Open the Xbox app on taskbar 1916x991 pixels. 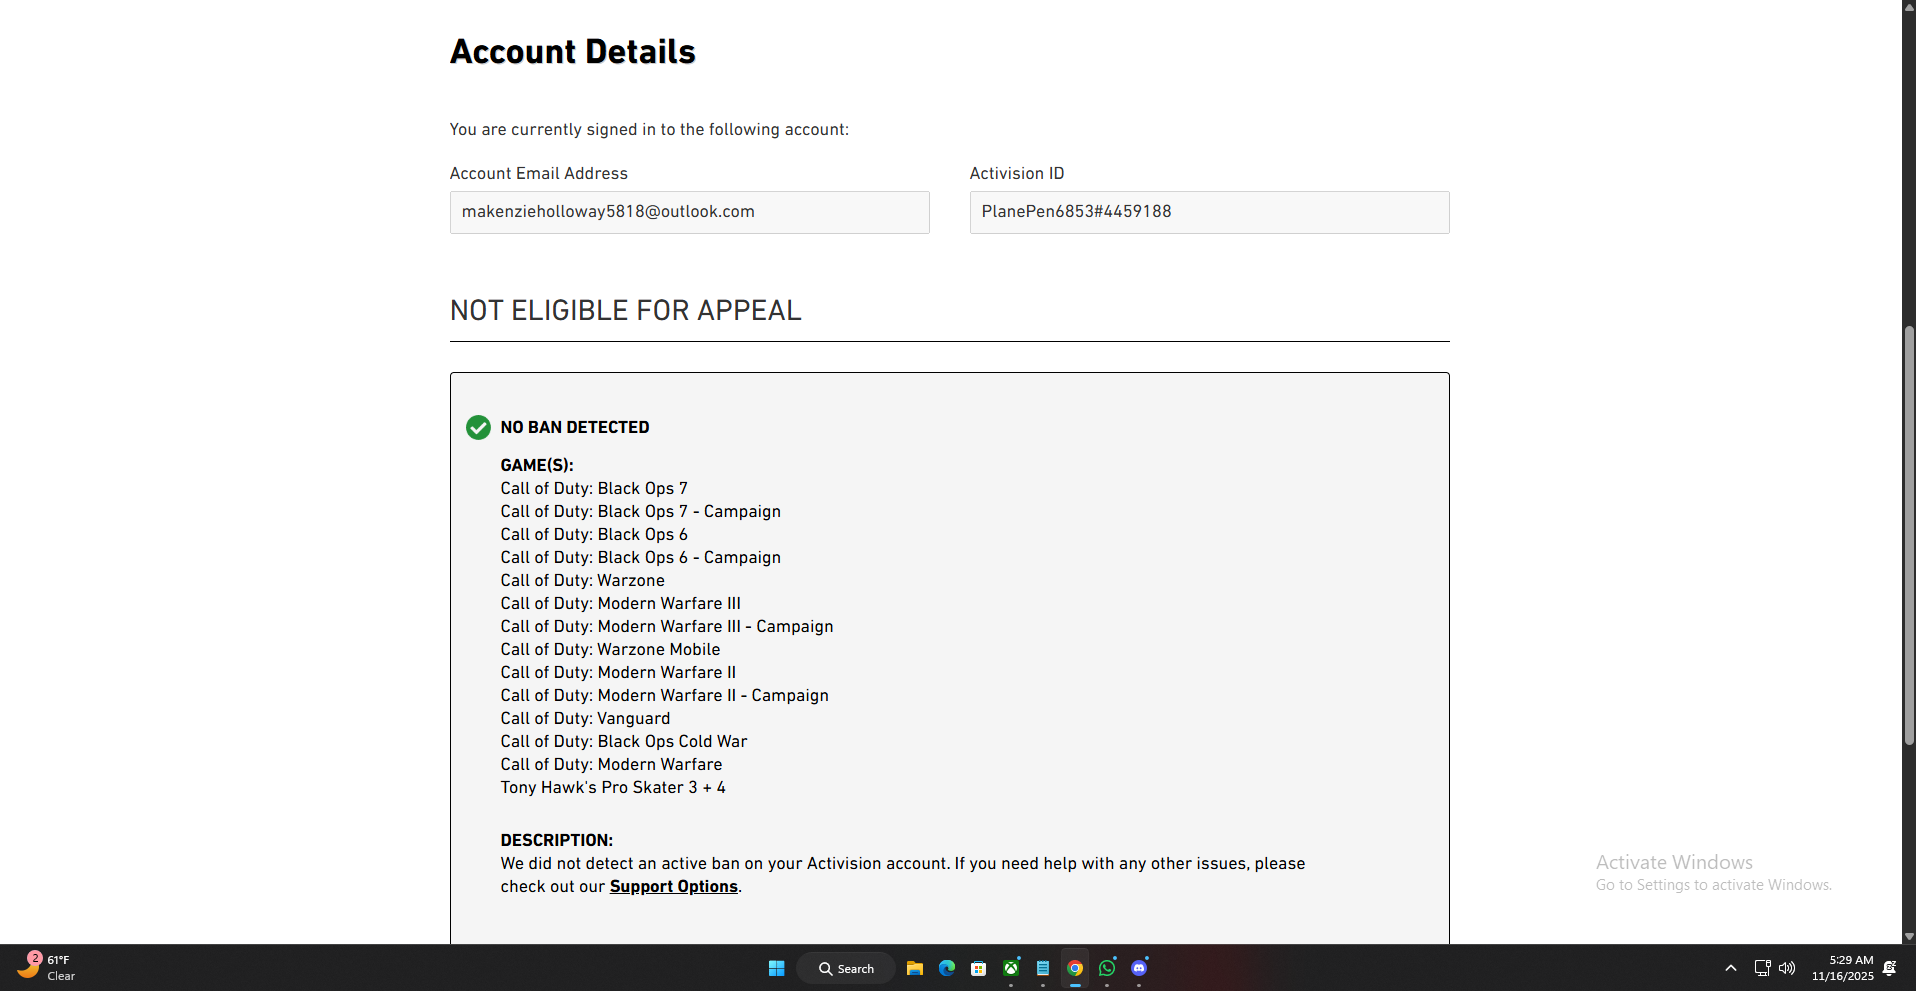click(x=1011, y=968)
